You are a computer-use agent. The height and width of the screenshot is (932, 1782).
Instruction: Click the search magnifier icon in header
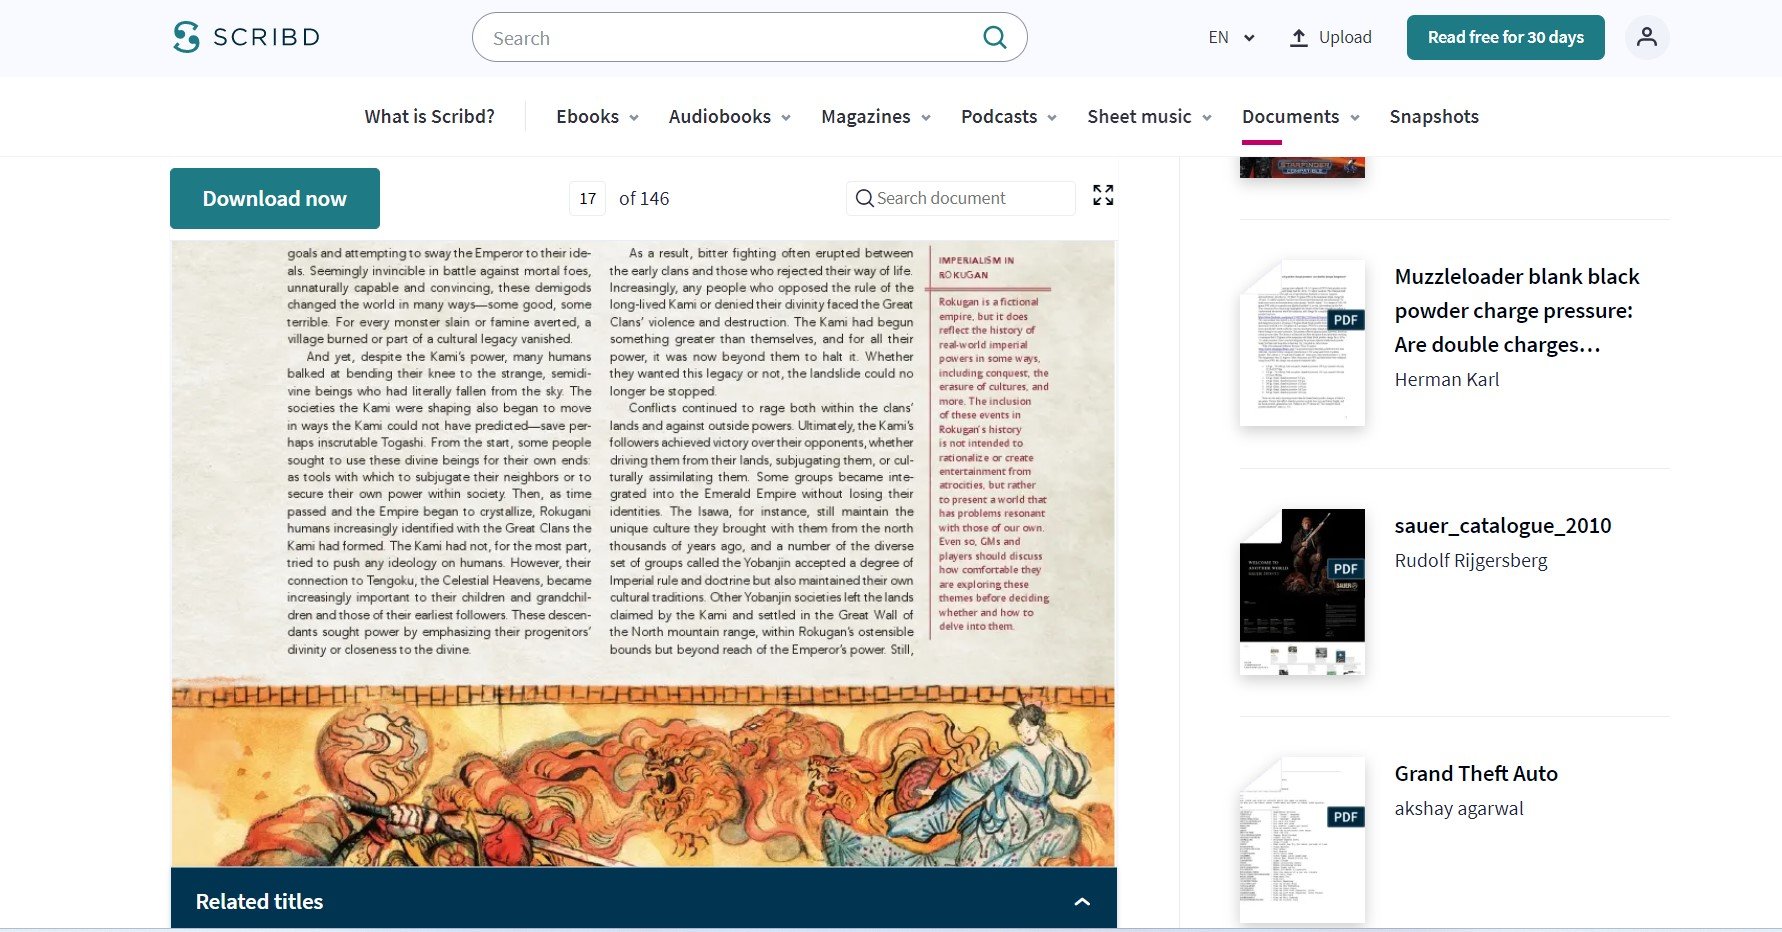click(994, 38)
